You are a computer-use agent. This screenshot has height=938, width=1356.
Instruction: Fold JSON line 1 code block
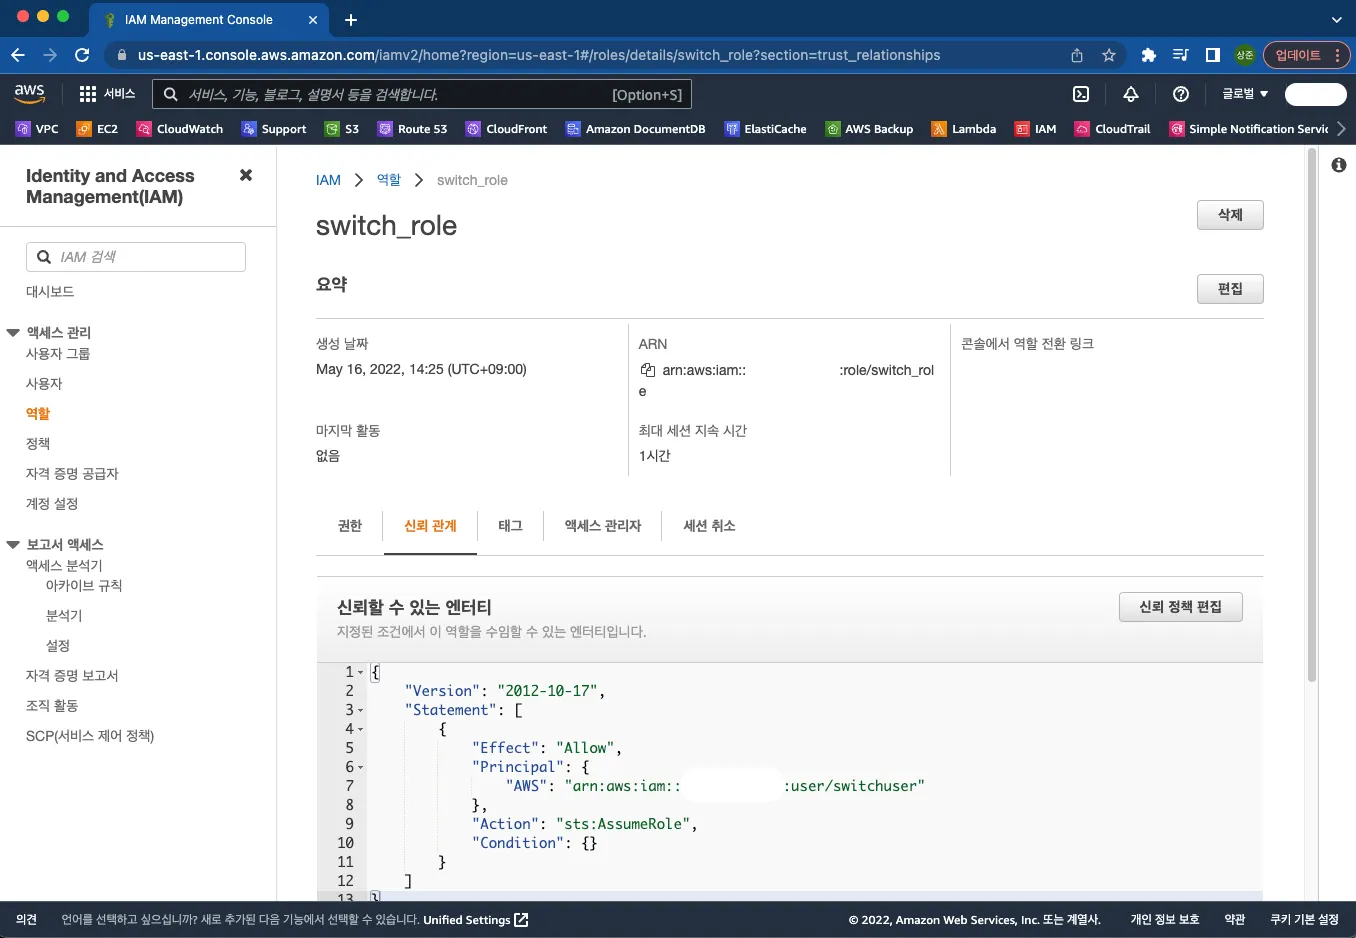(x=360, y=672)
